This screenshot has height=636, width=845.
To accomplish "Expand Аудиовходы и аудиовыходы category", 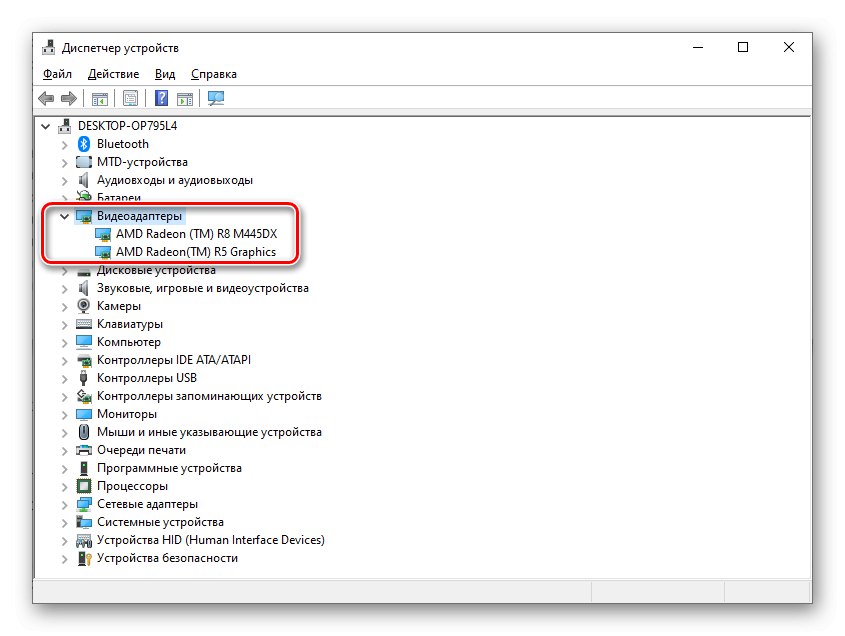I will (x=65, y=181).
